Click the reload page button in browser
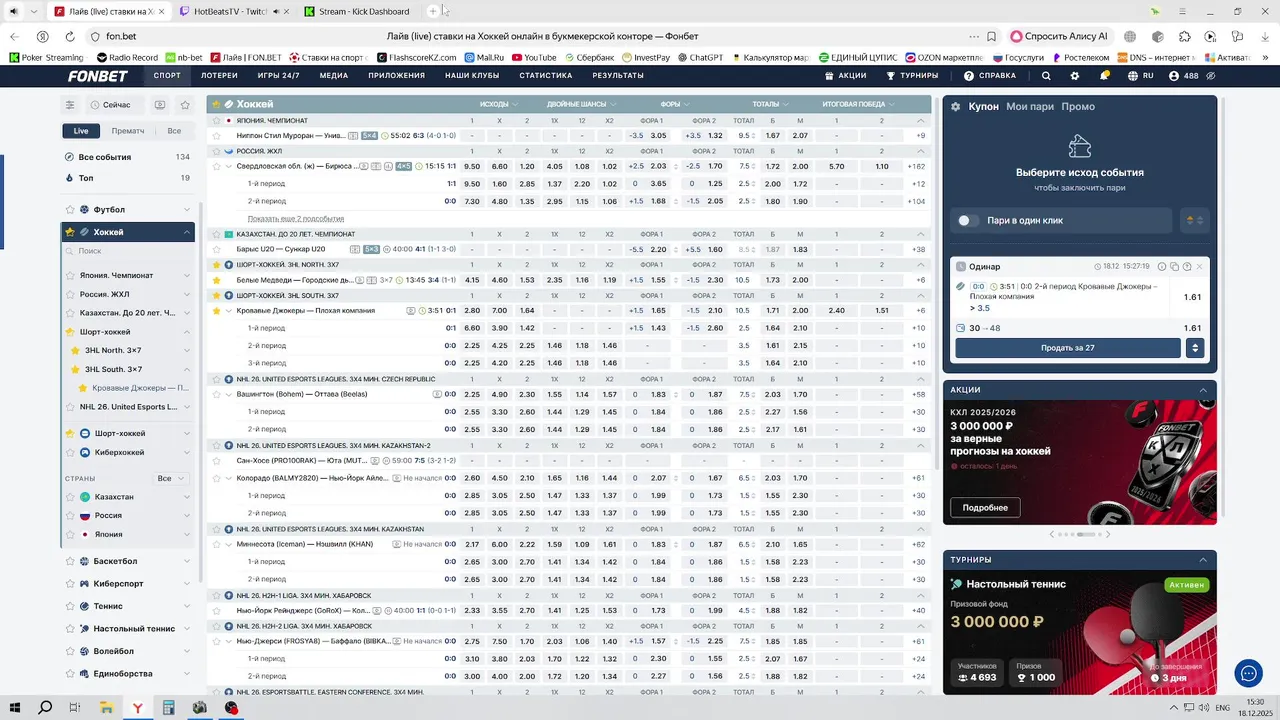The height and width of the screenshot is (720, 1280). pyautogui.click(x=70, y=36)
